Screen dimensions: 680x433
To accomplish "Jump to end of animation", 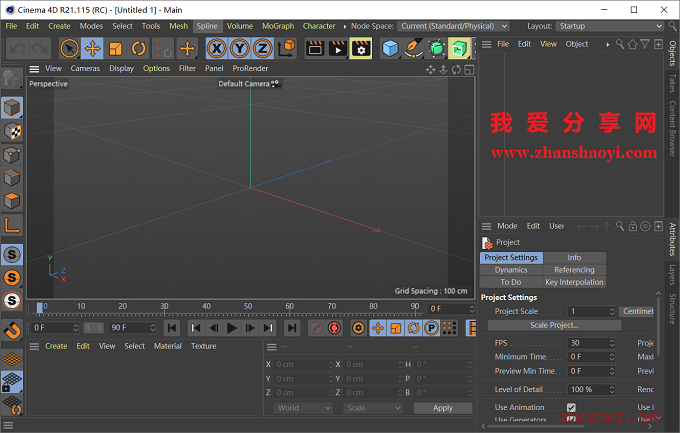I will pos(292,328).
